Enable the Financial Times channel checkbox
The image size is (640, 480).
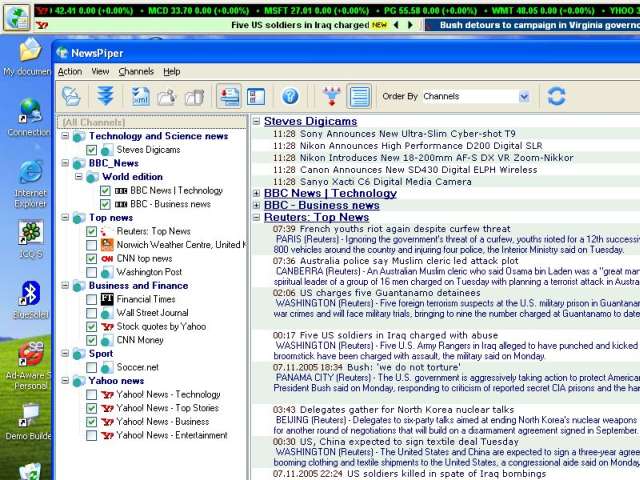click(92, 299)
